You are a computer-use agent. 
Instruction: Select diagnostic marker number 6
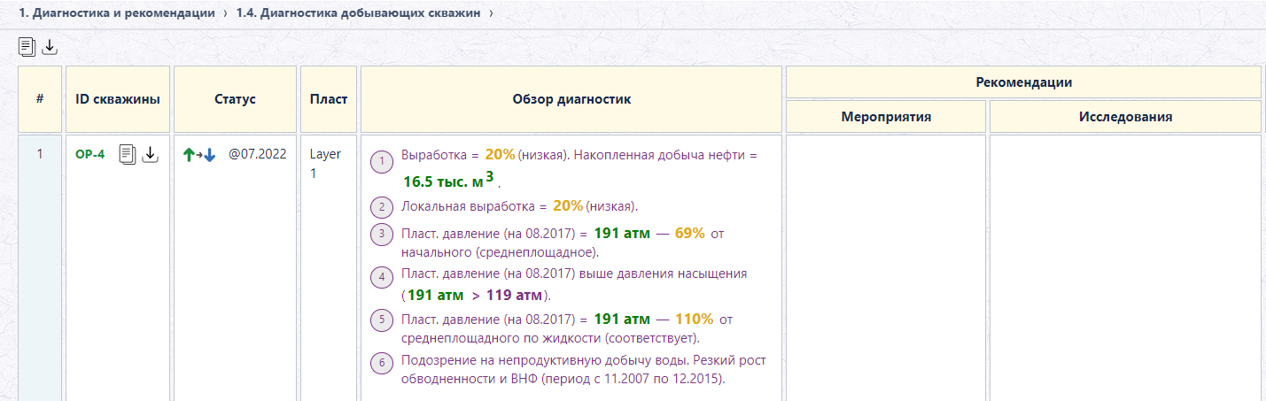[x=381, y=363]
